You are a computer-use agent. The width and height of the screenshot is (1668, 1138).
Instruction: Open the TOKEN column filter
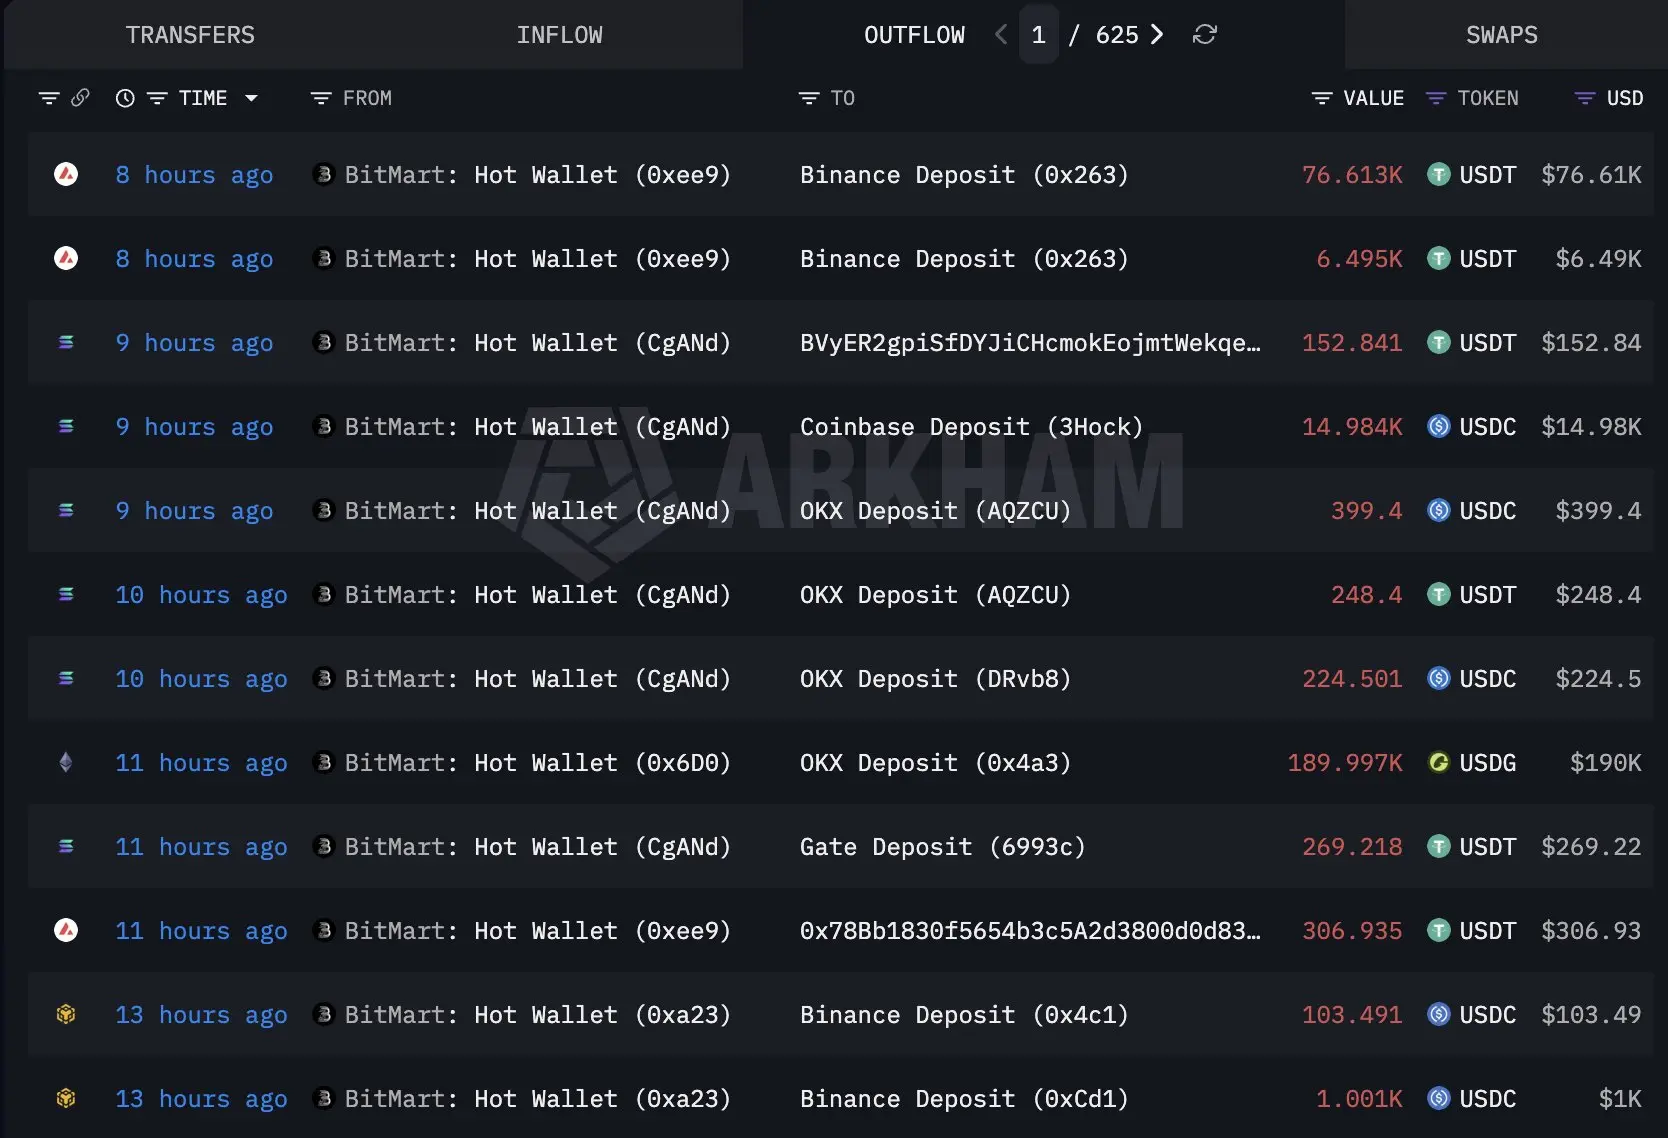(1436, 98)
